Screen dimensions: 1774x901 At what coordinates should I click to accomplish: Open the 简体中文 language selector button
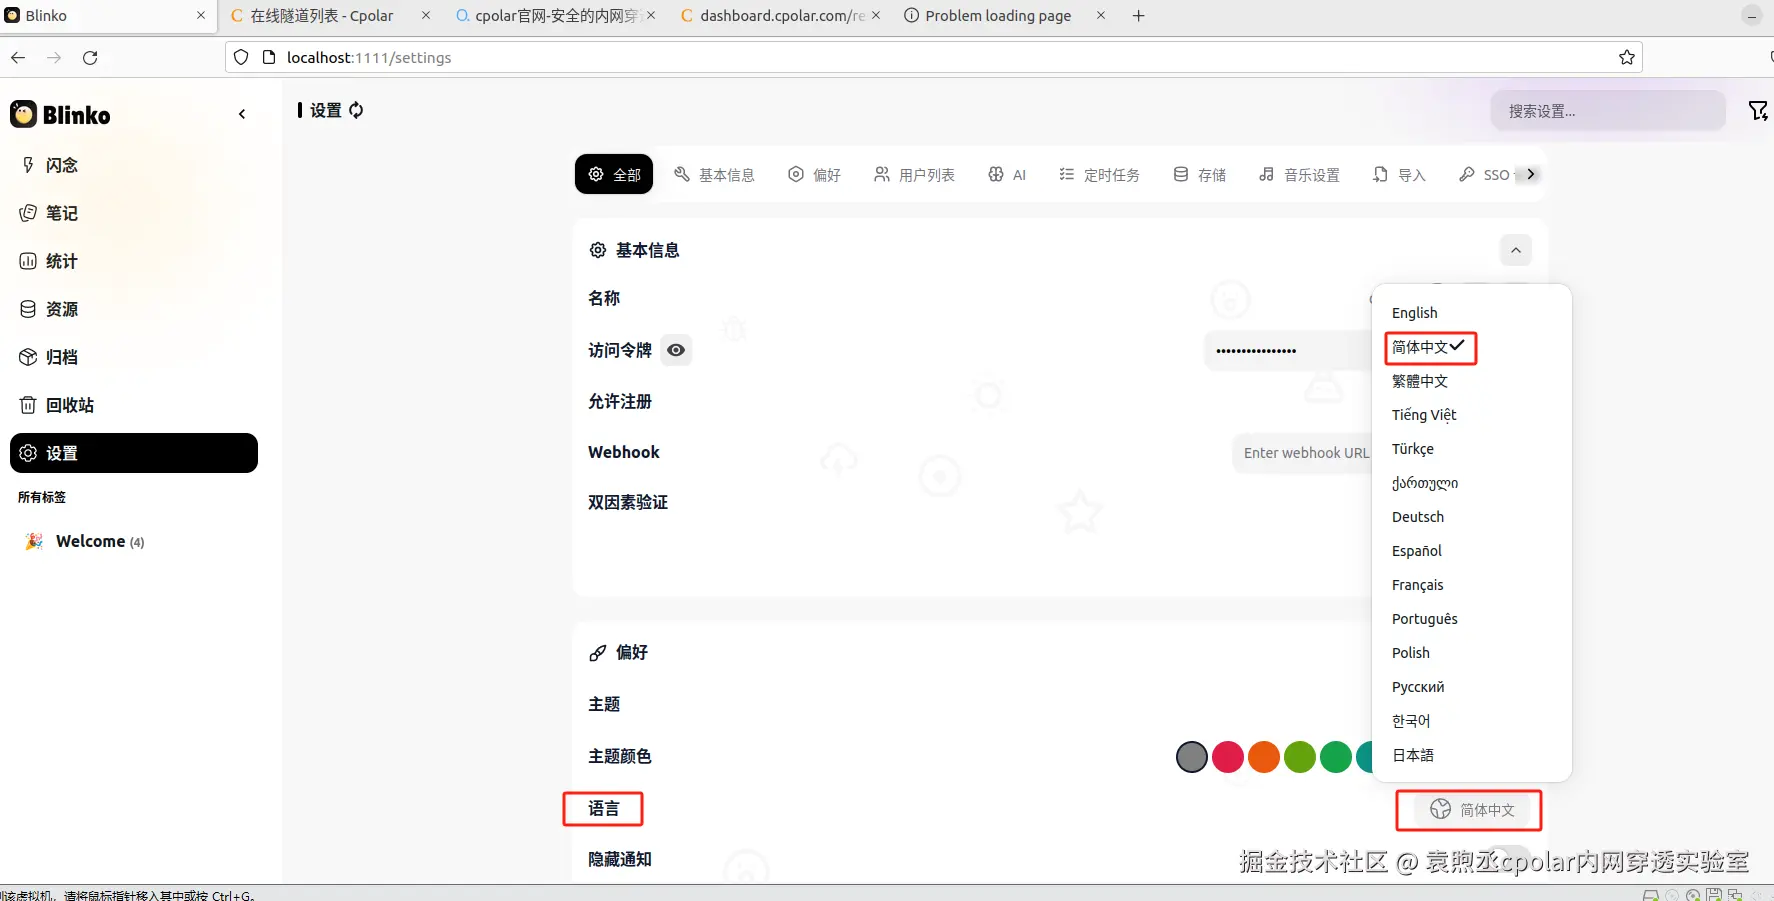click(1471, 810)
